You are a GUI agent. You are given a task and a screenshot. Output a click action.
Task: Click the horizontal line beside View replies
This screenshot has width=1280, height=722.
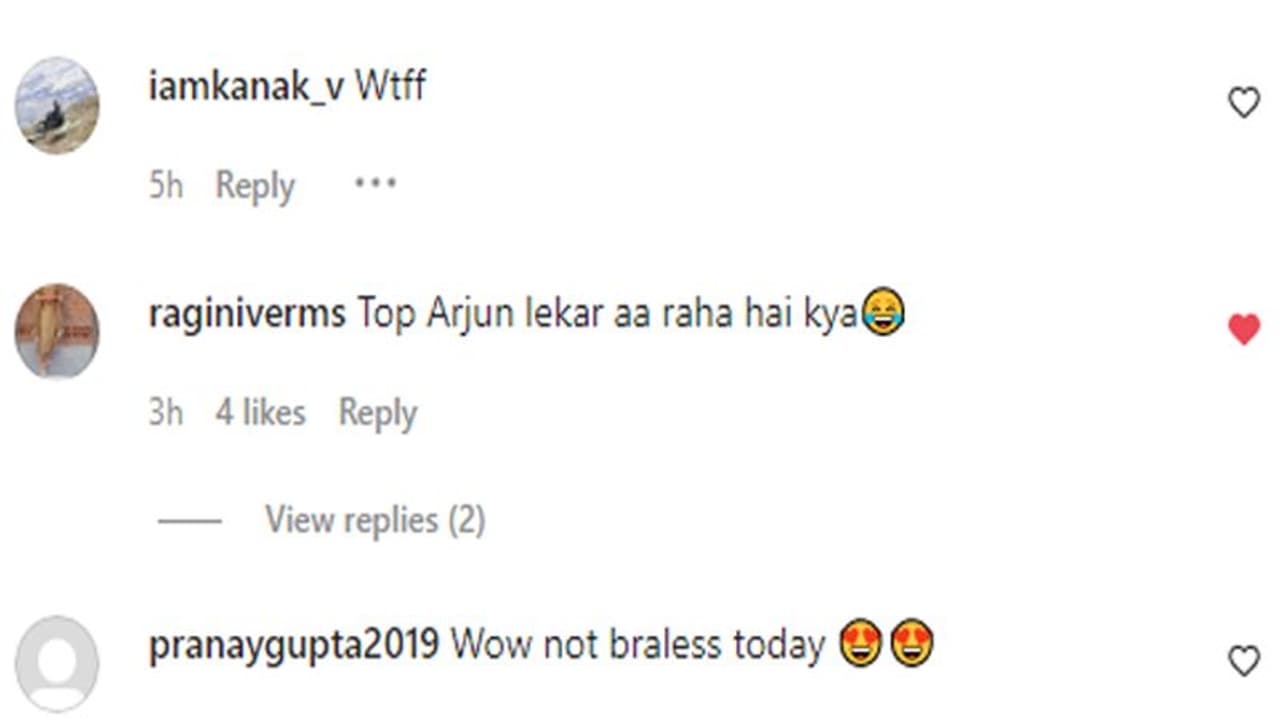[189, 521]
